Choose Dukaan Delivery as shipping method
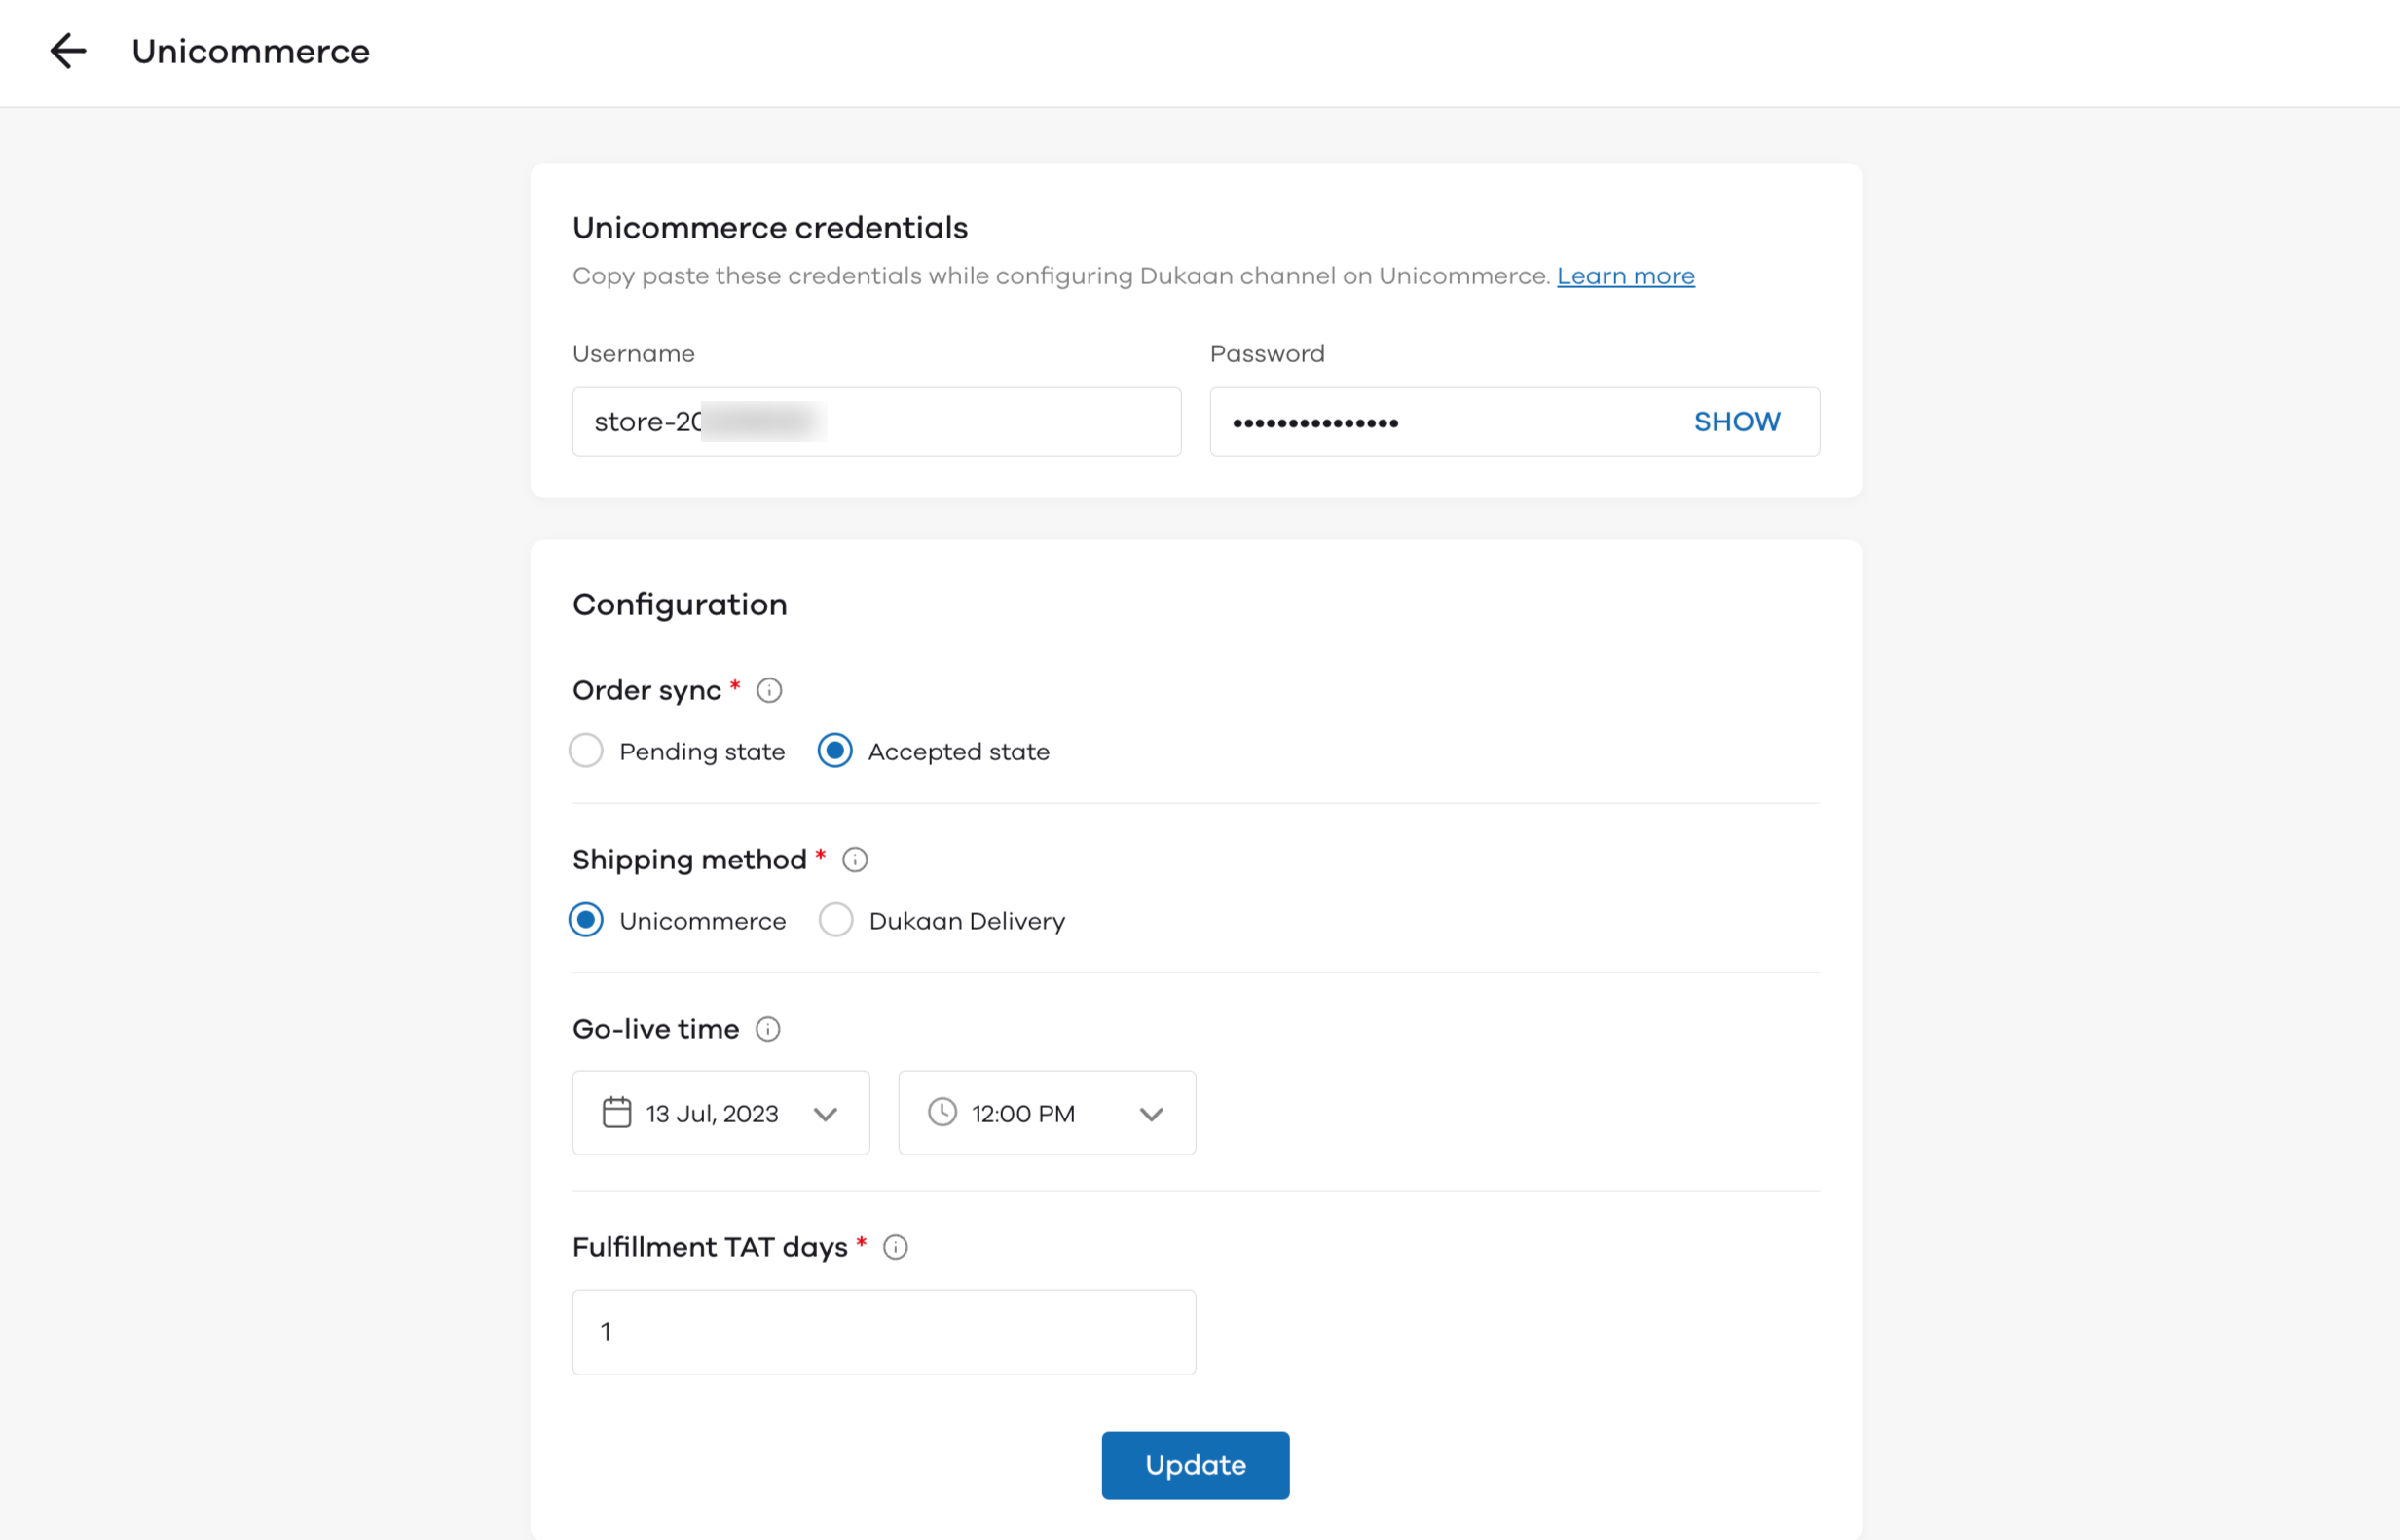 point(836,920)
